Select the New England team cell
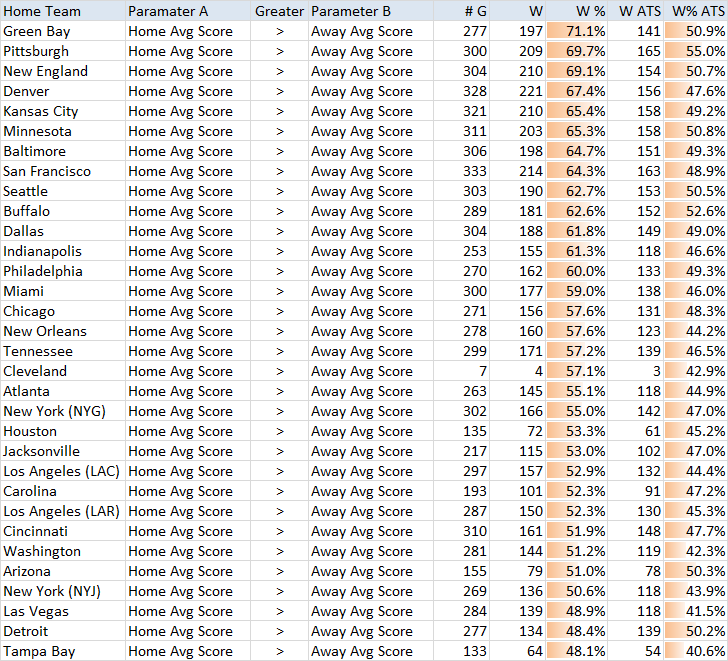The image size is (728, 661). (x=63, y=71)
